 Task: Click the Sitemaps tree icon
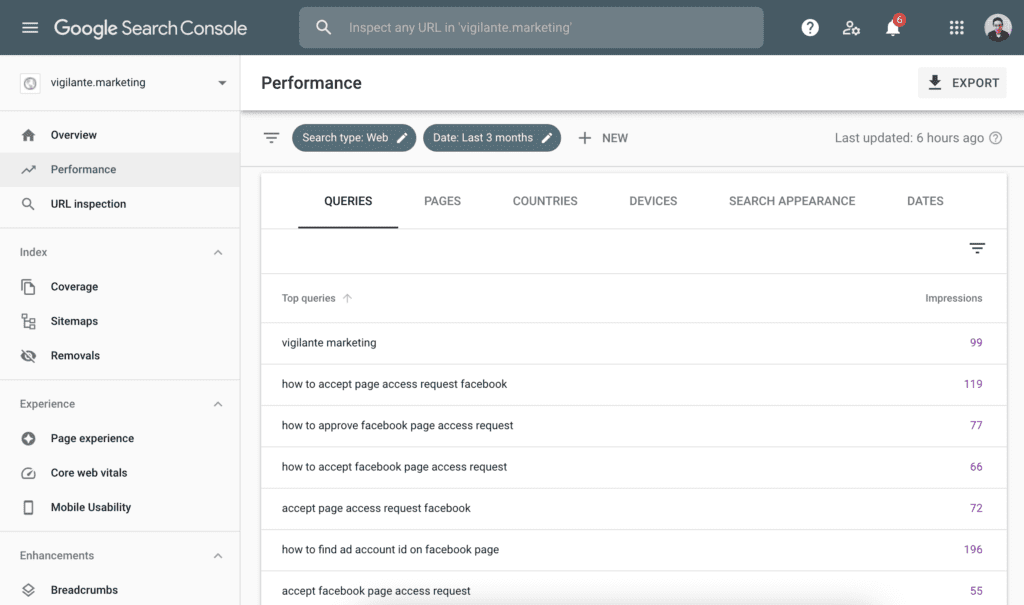(x=28, y=321)
